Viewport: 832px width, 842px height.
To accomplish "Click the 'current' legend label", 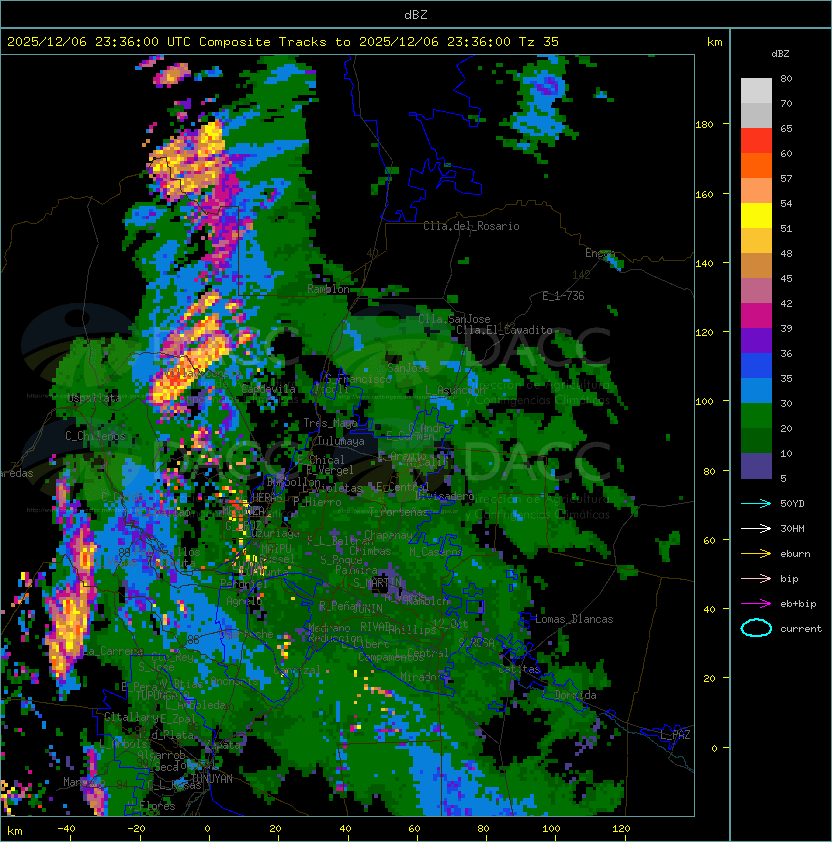I will click(x=801, y=629).
